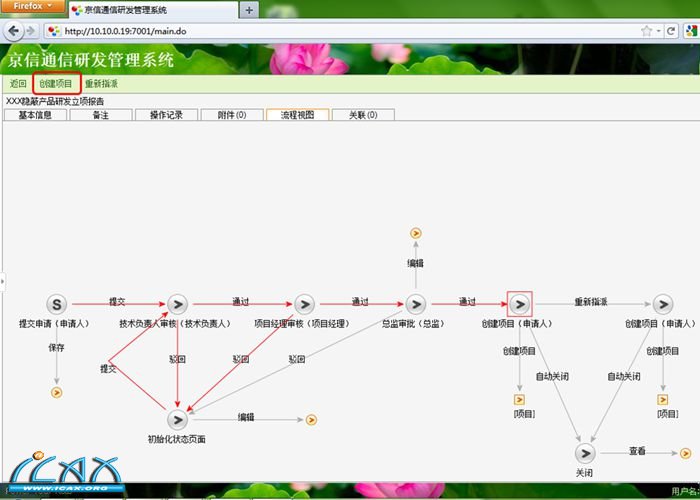
Task: Click the 京信通信研发管理系统 header title
Action: 90,60
